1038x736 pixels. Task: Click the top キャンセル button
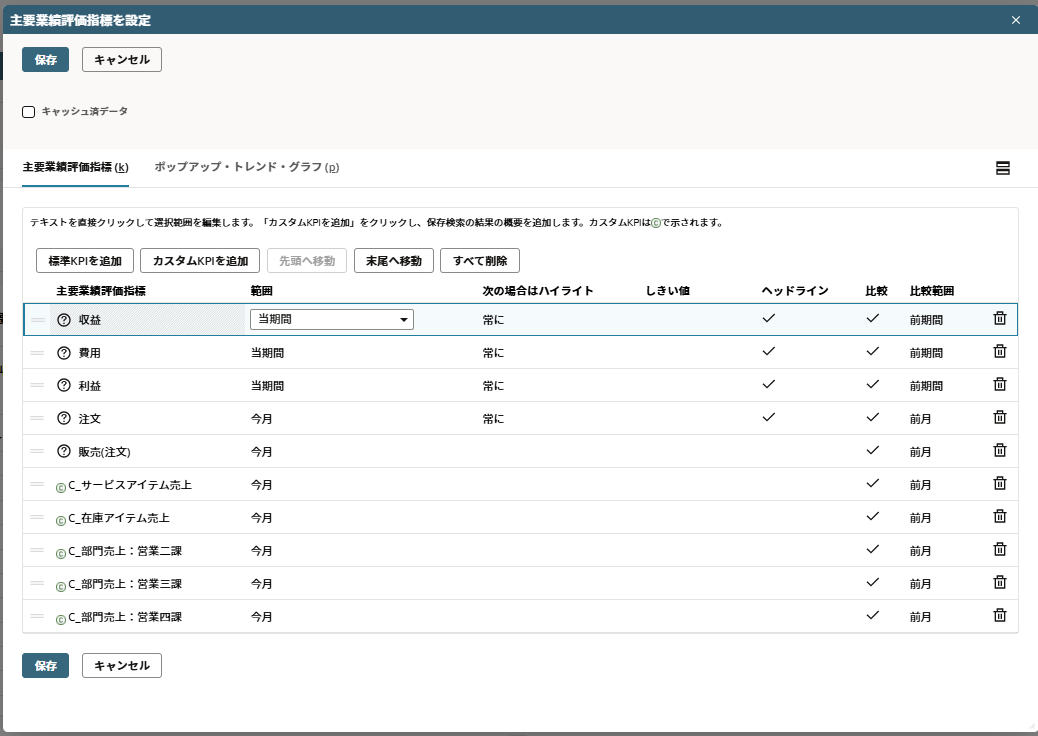[122, 60]
